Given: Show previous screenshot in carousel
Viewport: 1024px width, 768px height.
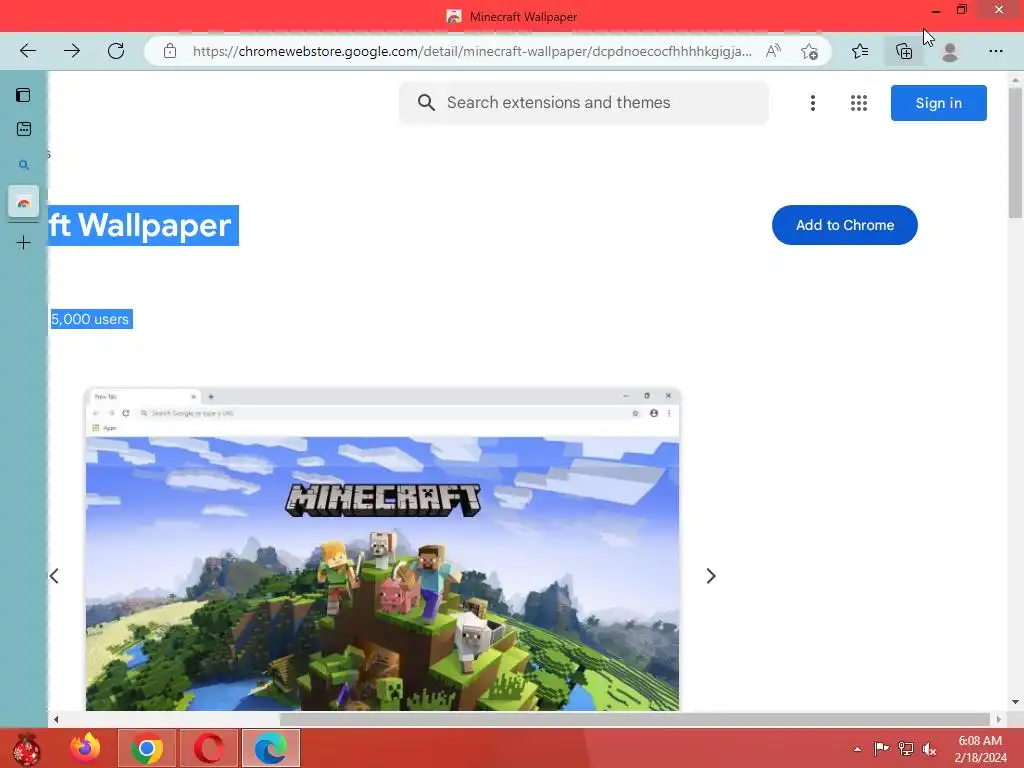Looking at the screenshot, I should coord(54,576).
